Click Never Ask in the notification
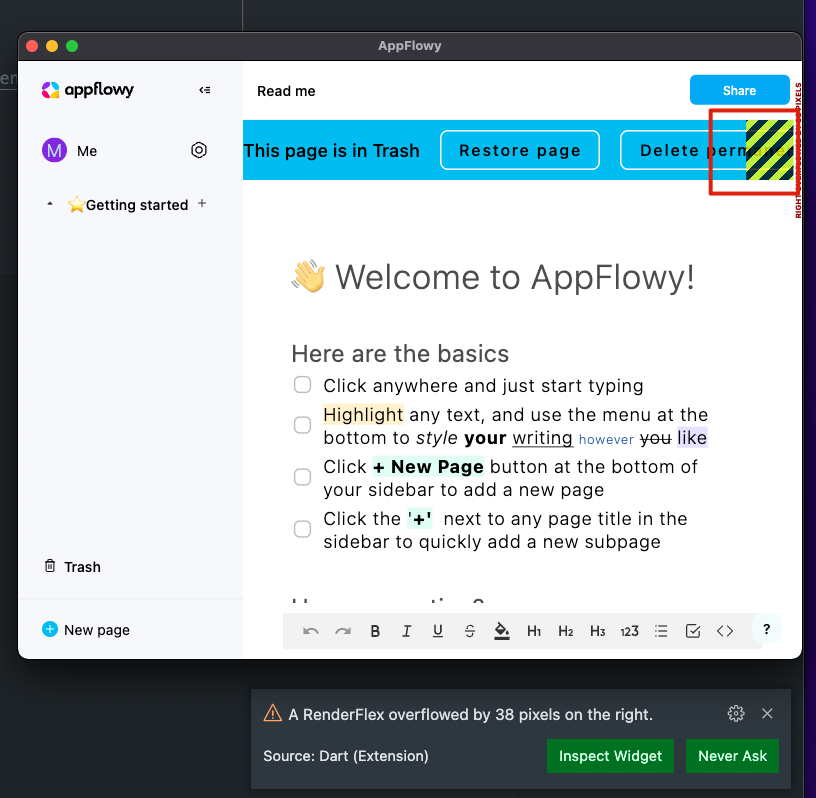Screen dimensions: 816x798 [x=732, y=756]
